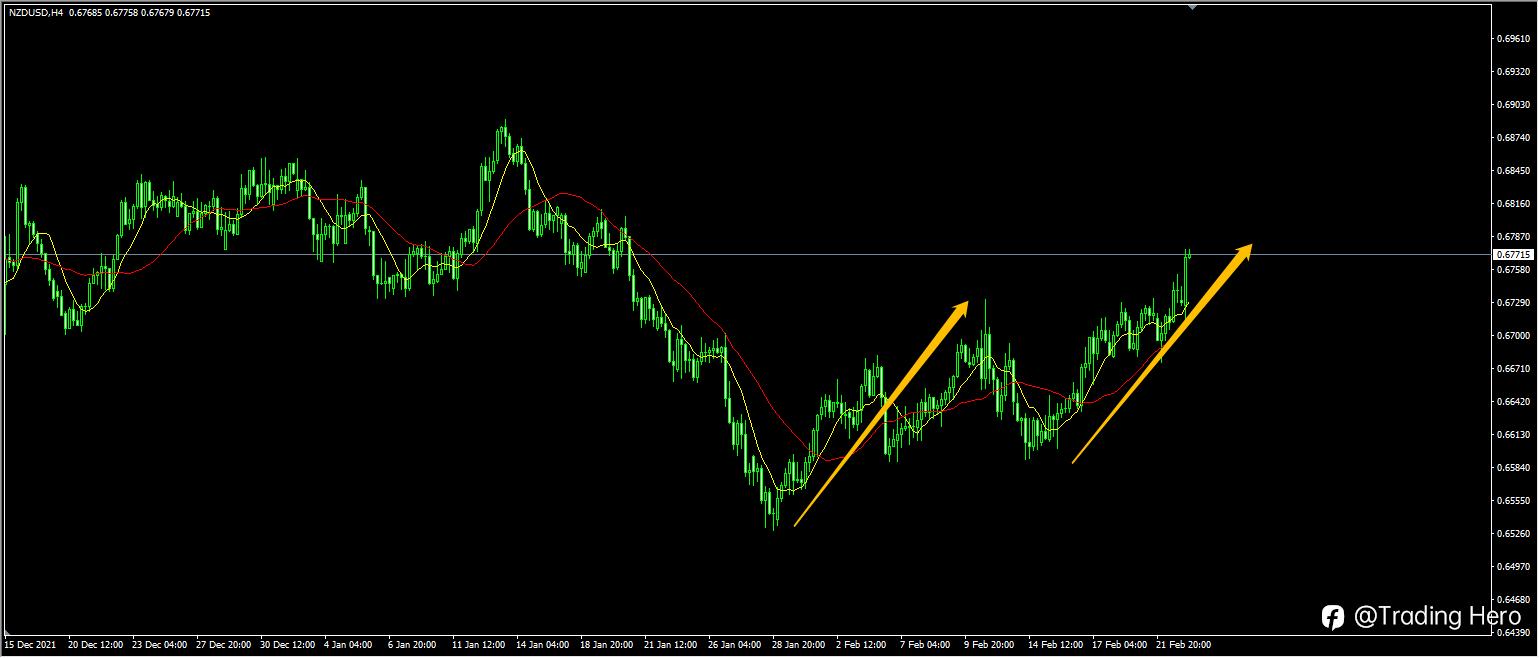Screen dimensions: 1539x658
Task: Click the 14 Jan 04:00 time label
Action: (x=543, y=645)
